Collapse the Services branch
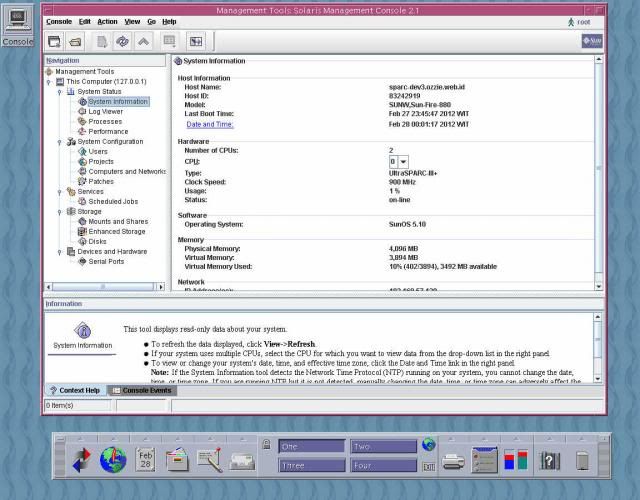The width and height of the screenshot is (640, 500). (60, 192)
